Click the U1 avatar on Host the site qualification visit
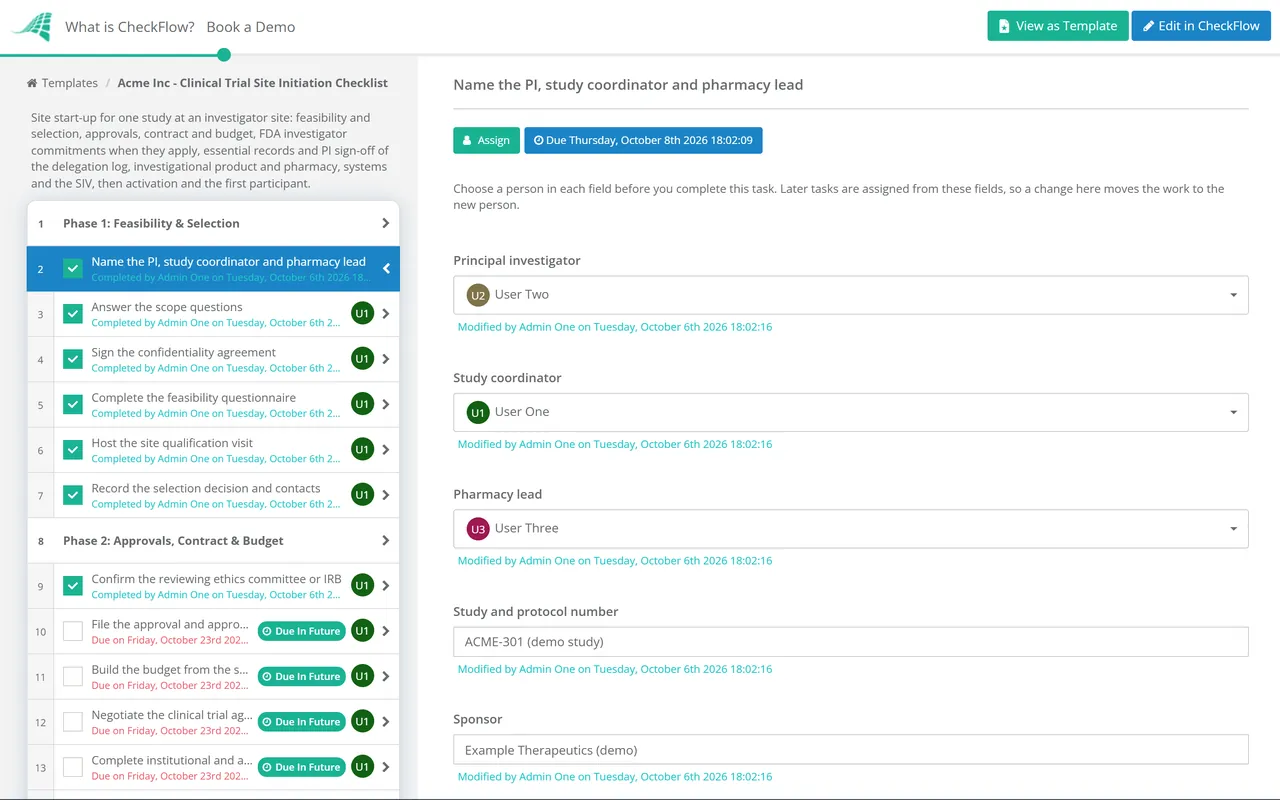This screenshot has height=800, width=1280. pyautogui.click(x=362, y=450)
